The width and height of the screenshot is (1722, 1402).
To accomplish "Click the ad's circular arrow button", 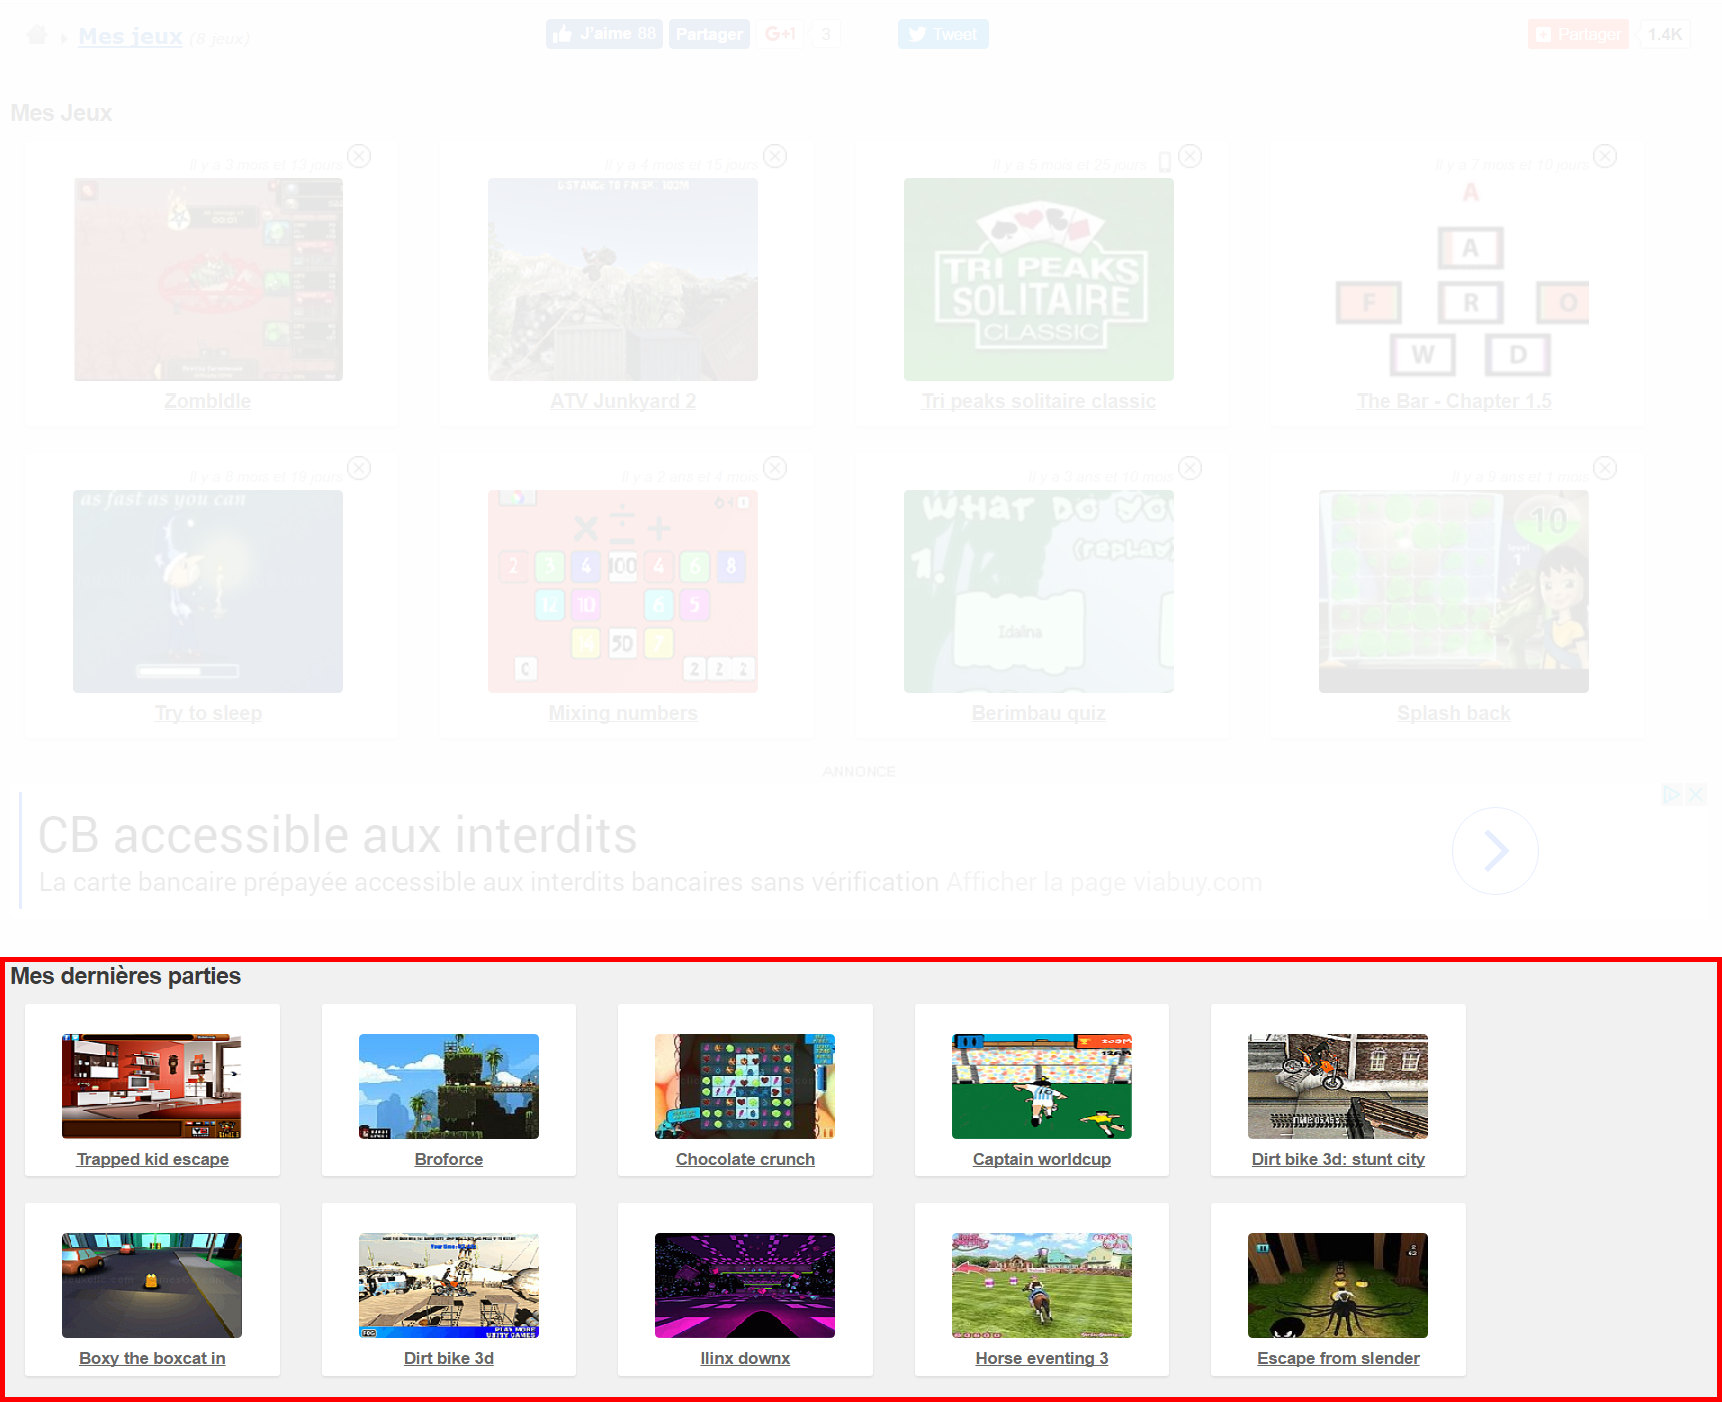I will (x=1495, y=851).
